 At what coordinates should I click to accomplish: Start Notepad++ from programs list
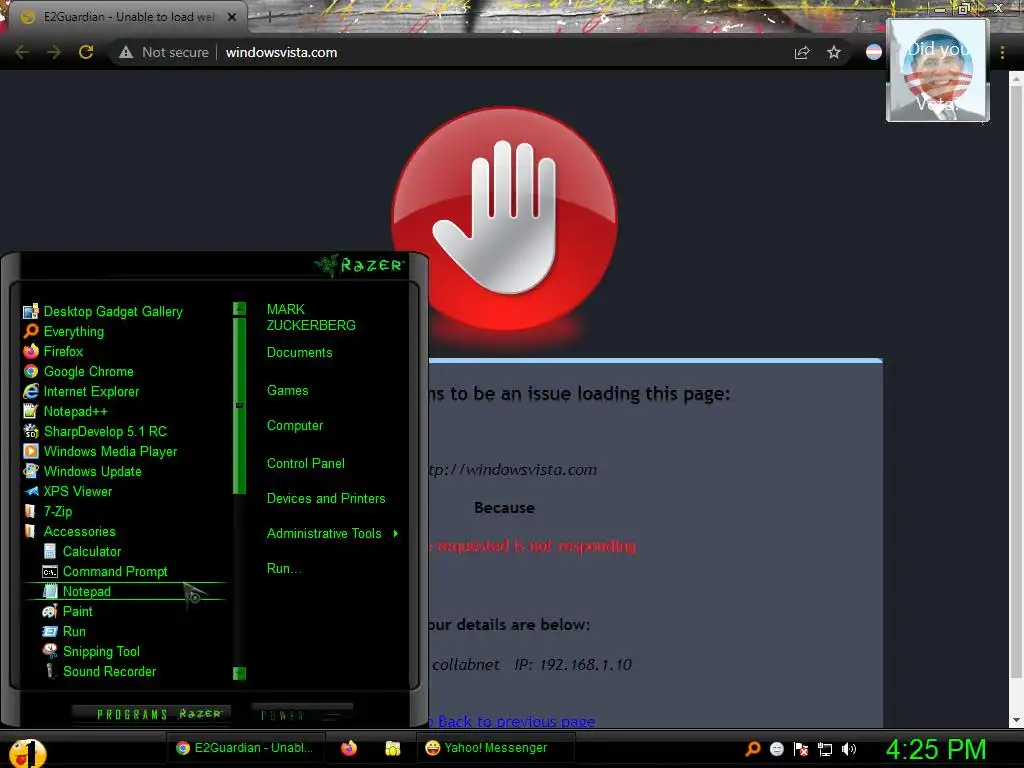[x=65, y=411]
